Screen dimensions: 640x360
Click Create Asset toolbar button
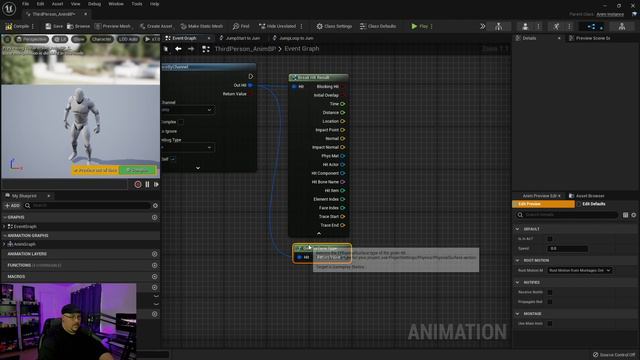pyautogui.click(x=156, y=26)
